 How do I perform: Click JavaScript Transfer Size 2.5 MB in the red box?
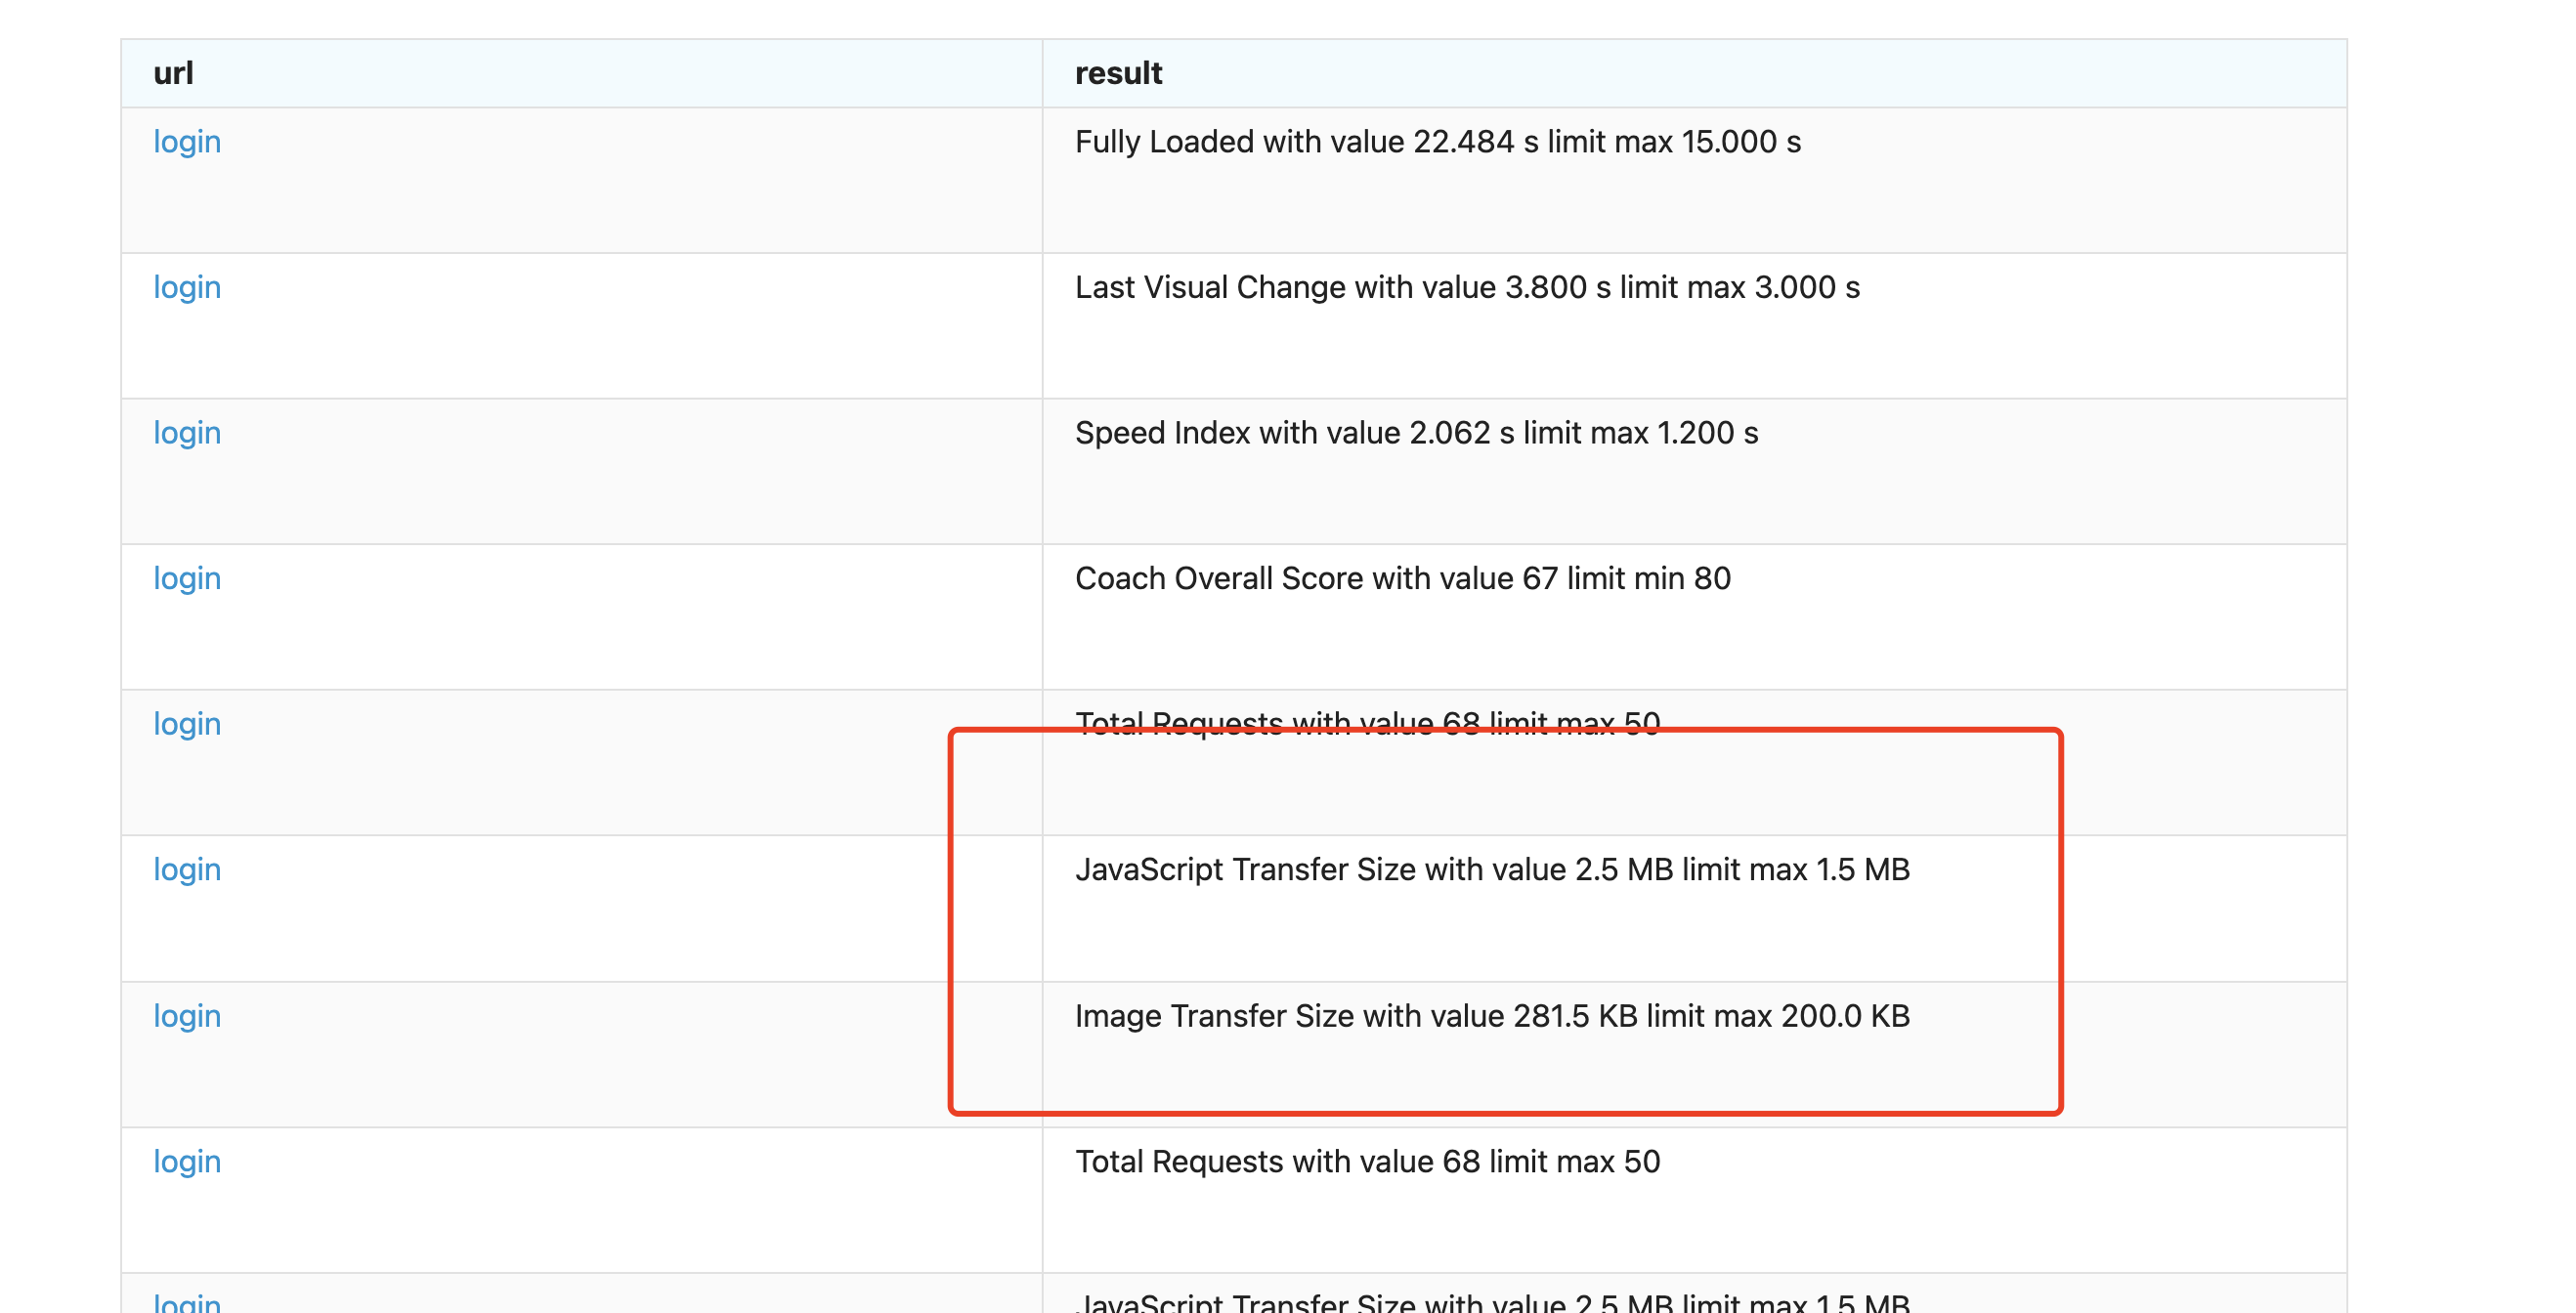1492,870
